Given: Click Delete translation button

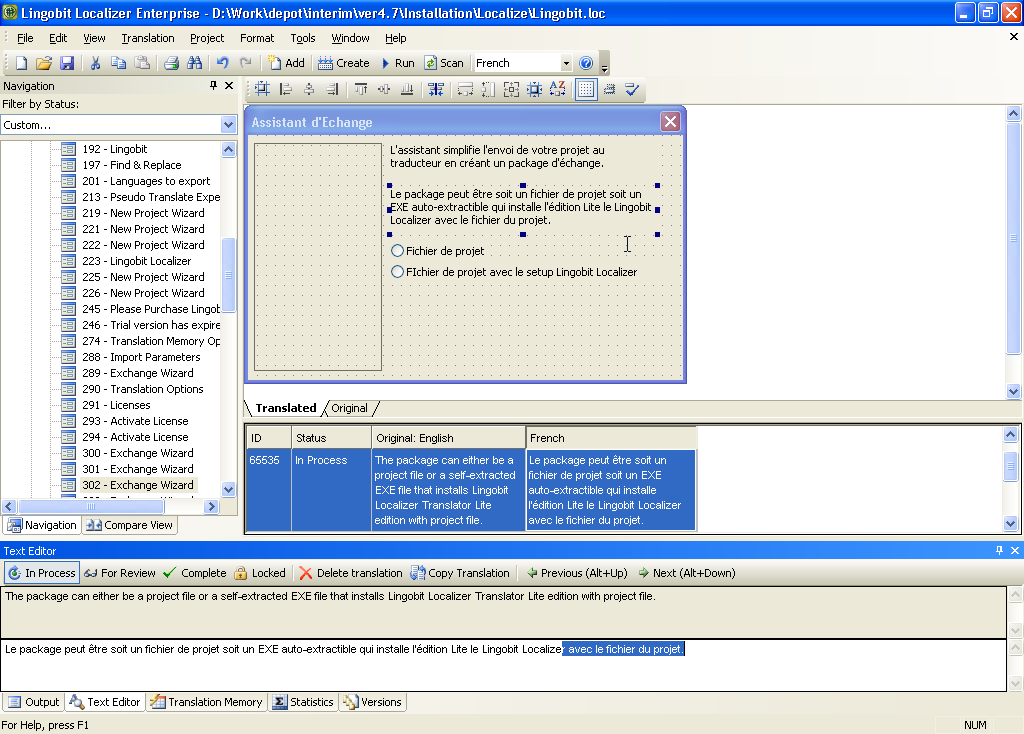Looking at the screenshot, I should tap(351, 573).
